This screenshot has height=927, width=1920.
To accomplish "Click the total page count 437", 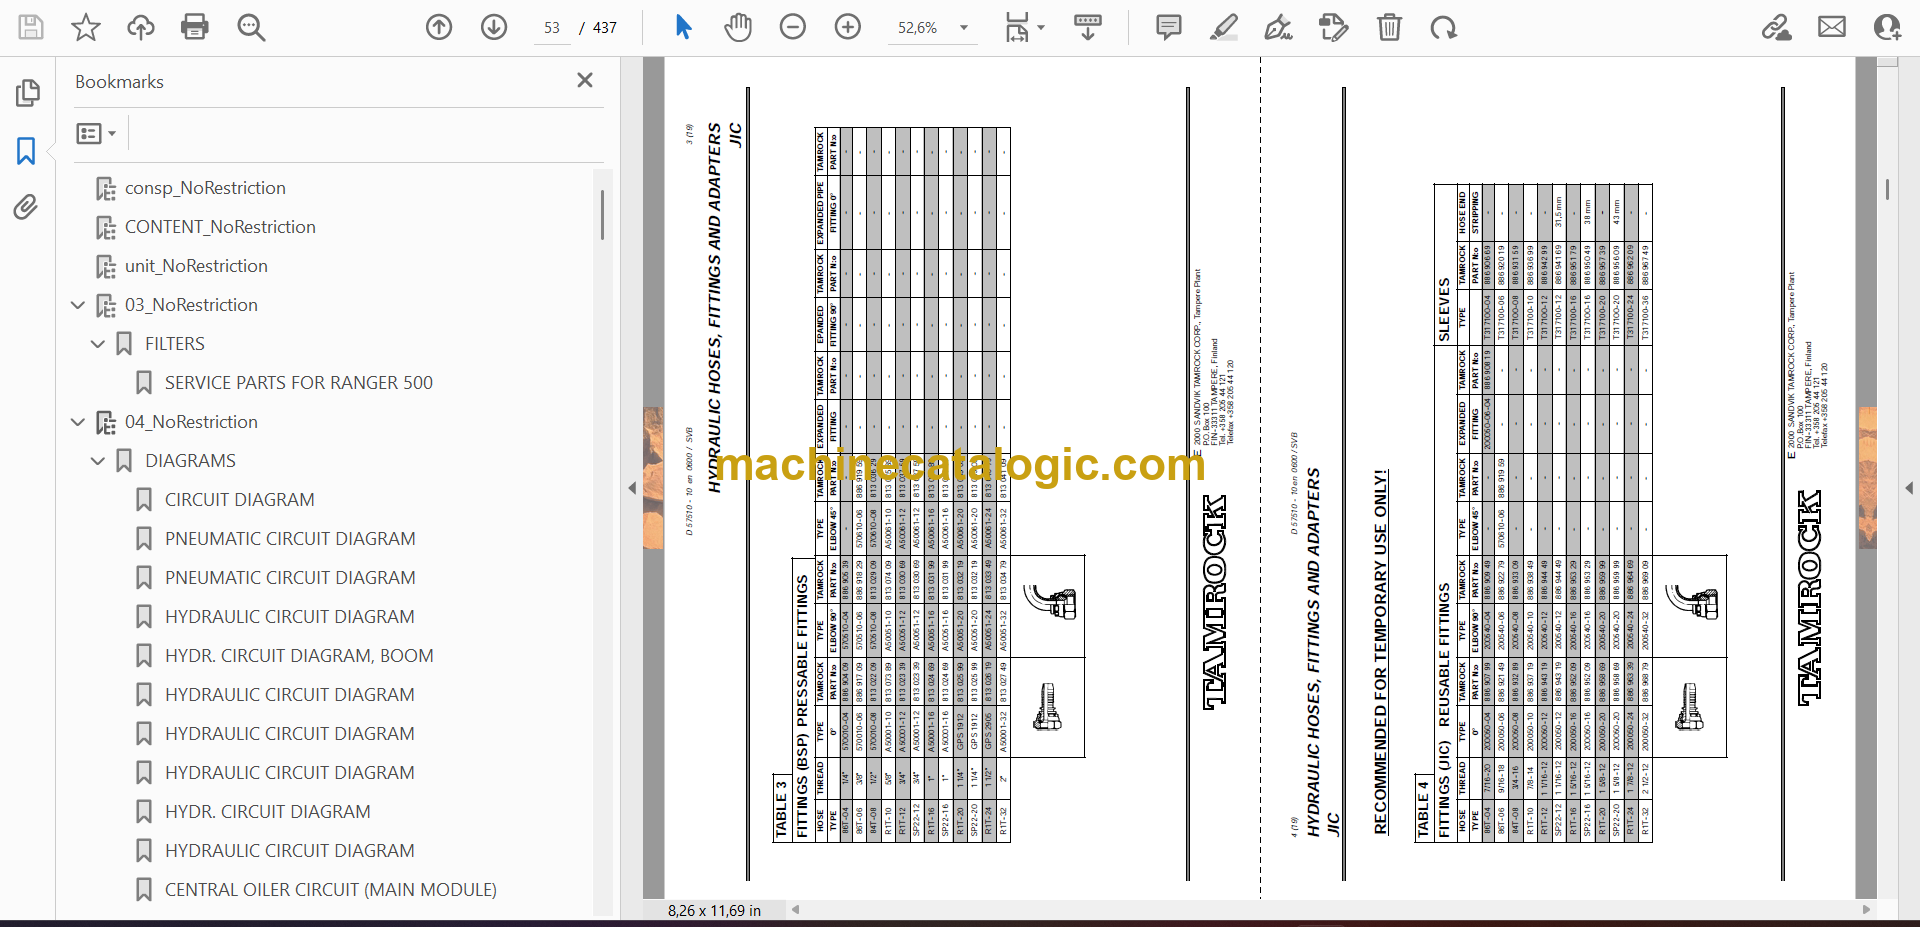I will tap(605, 28).
